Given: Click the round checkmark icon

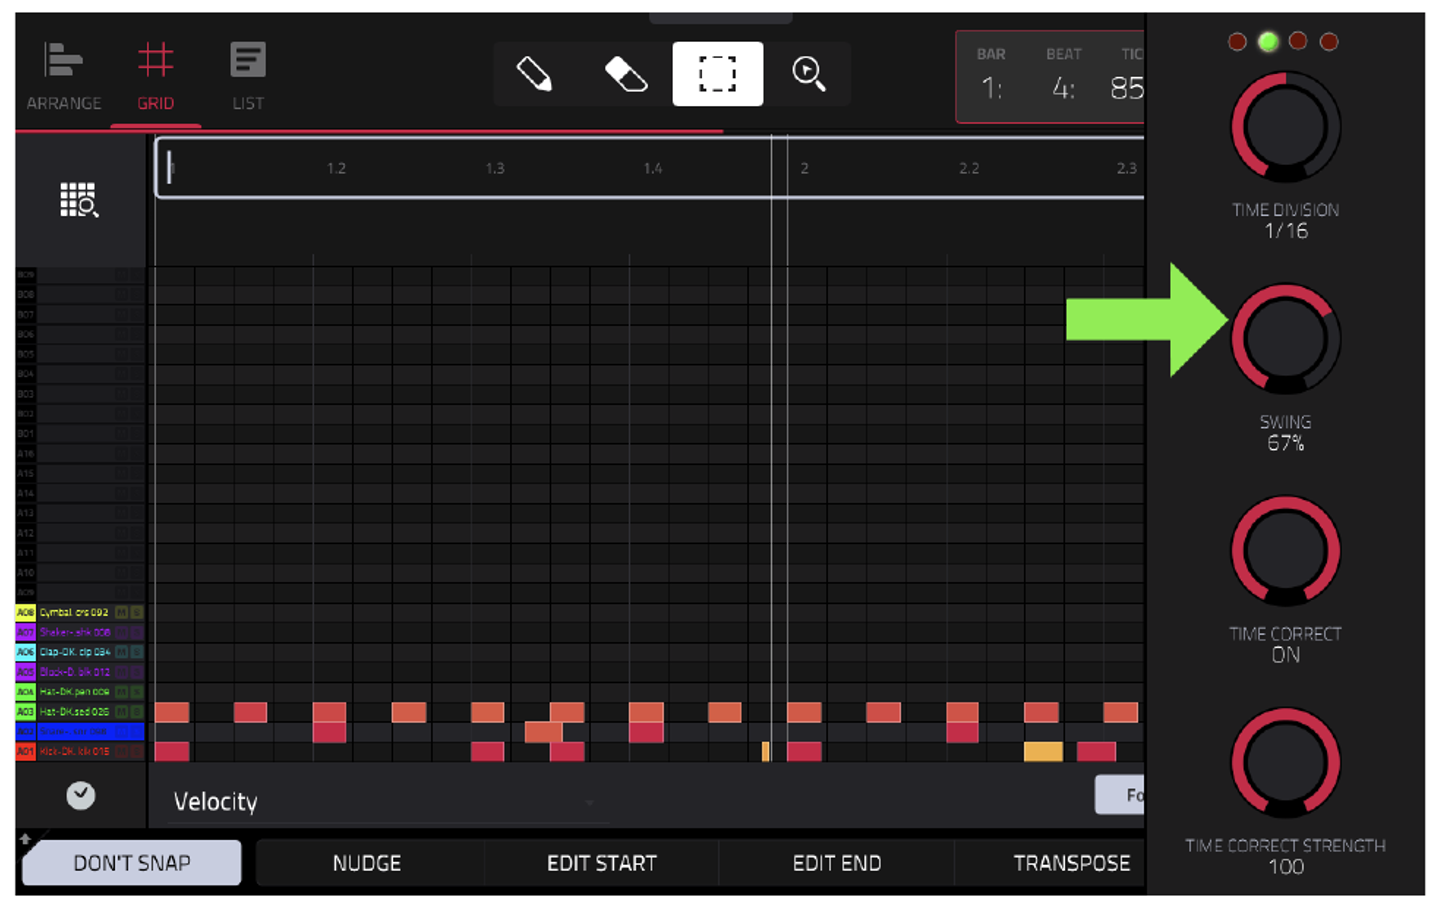Looking at the screenshot, I should (x=81, y=795).
